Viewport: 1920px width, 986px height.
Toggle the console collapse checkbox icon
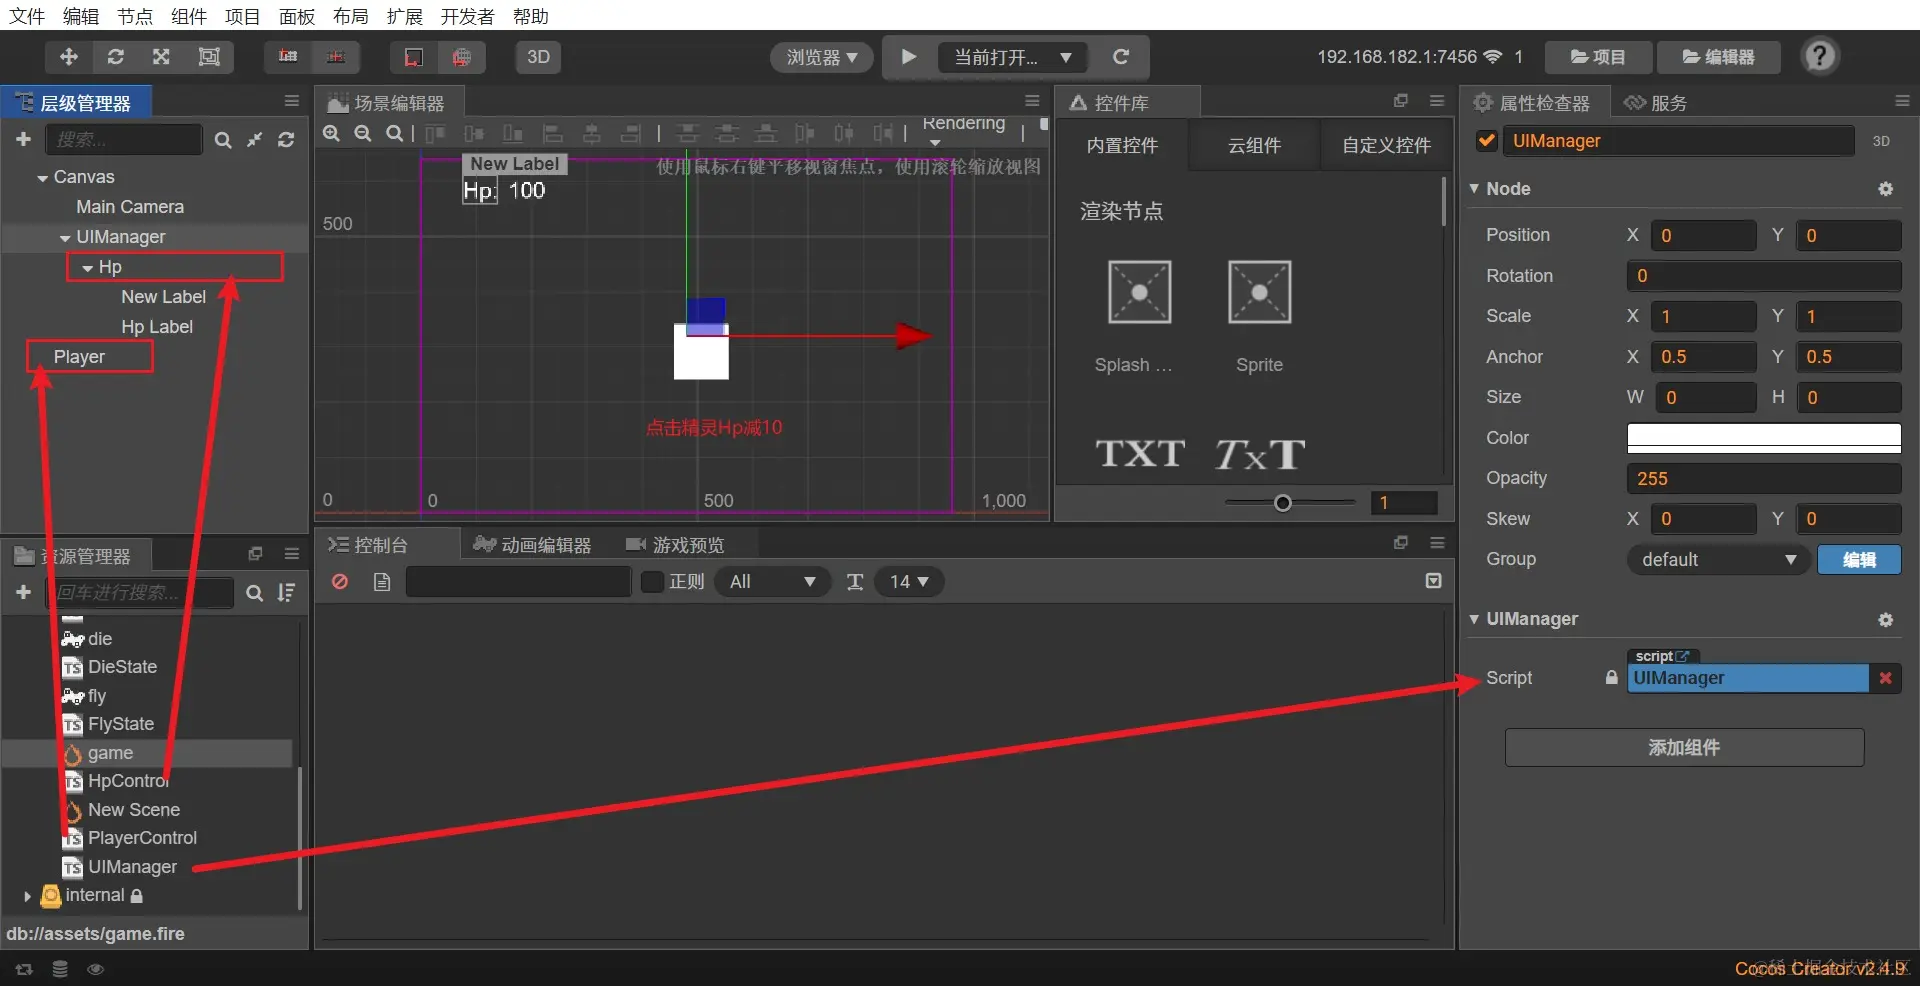1433,581
